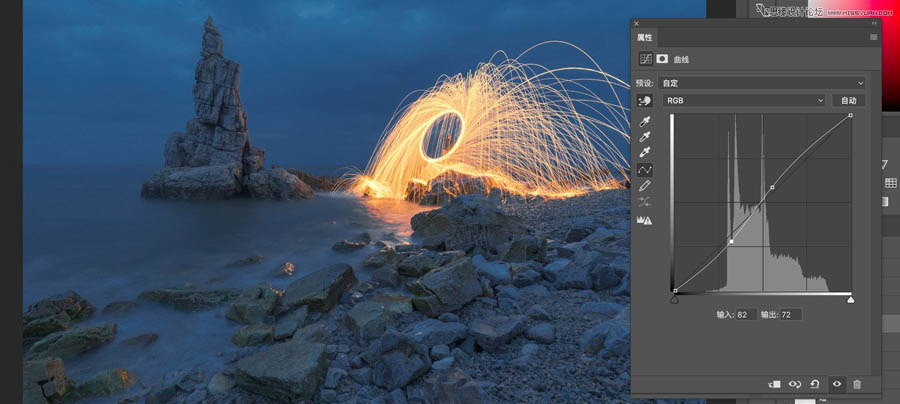900x404 pixels.
Task: Reset curves to adjustment defaults
Action: 814,384
